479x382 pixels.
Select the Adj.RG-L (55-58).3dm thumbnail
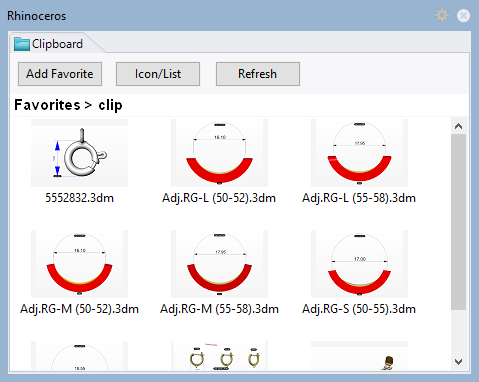359,153
